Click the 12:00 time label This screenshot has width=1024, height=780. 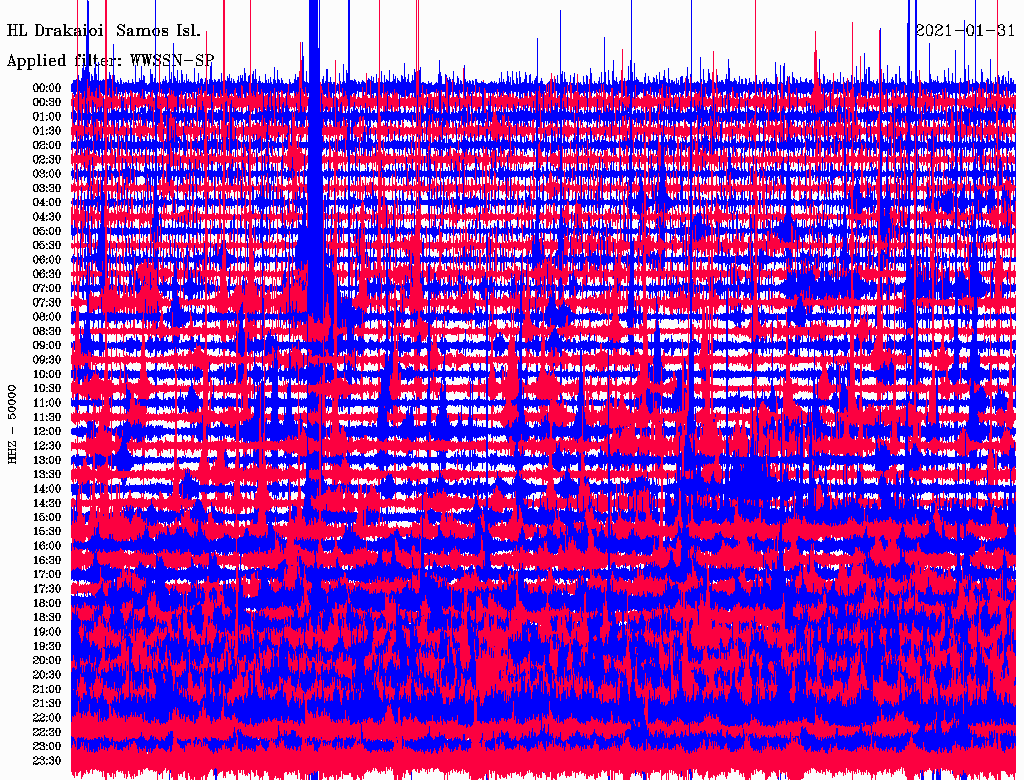(48, 432)
